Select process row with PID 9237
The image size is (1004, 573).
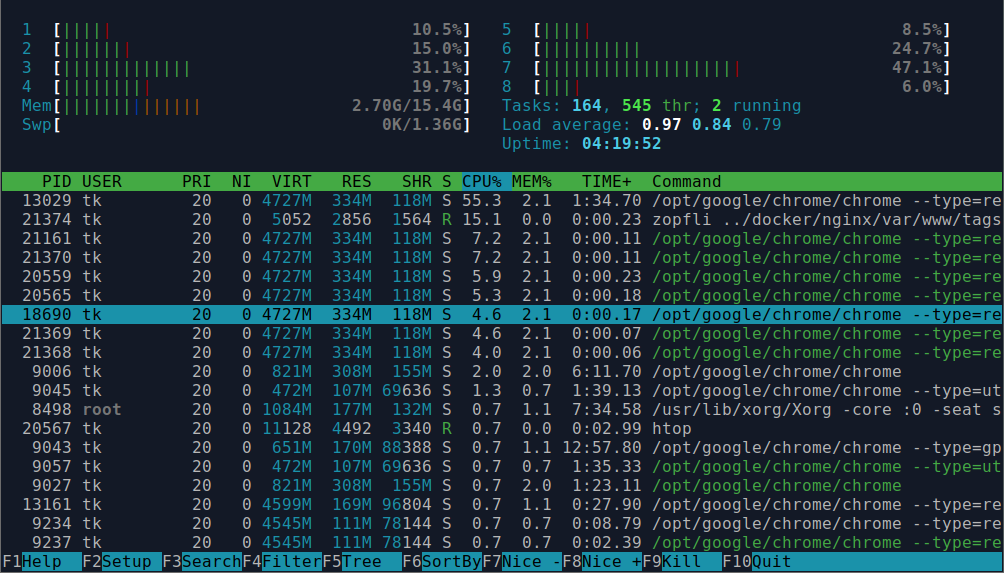(x=502, y=543)
